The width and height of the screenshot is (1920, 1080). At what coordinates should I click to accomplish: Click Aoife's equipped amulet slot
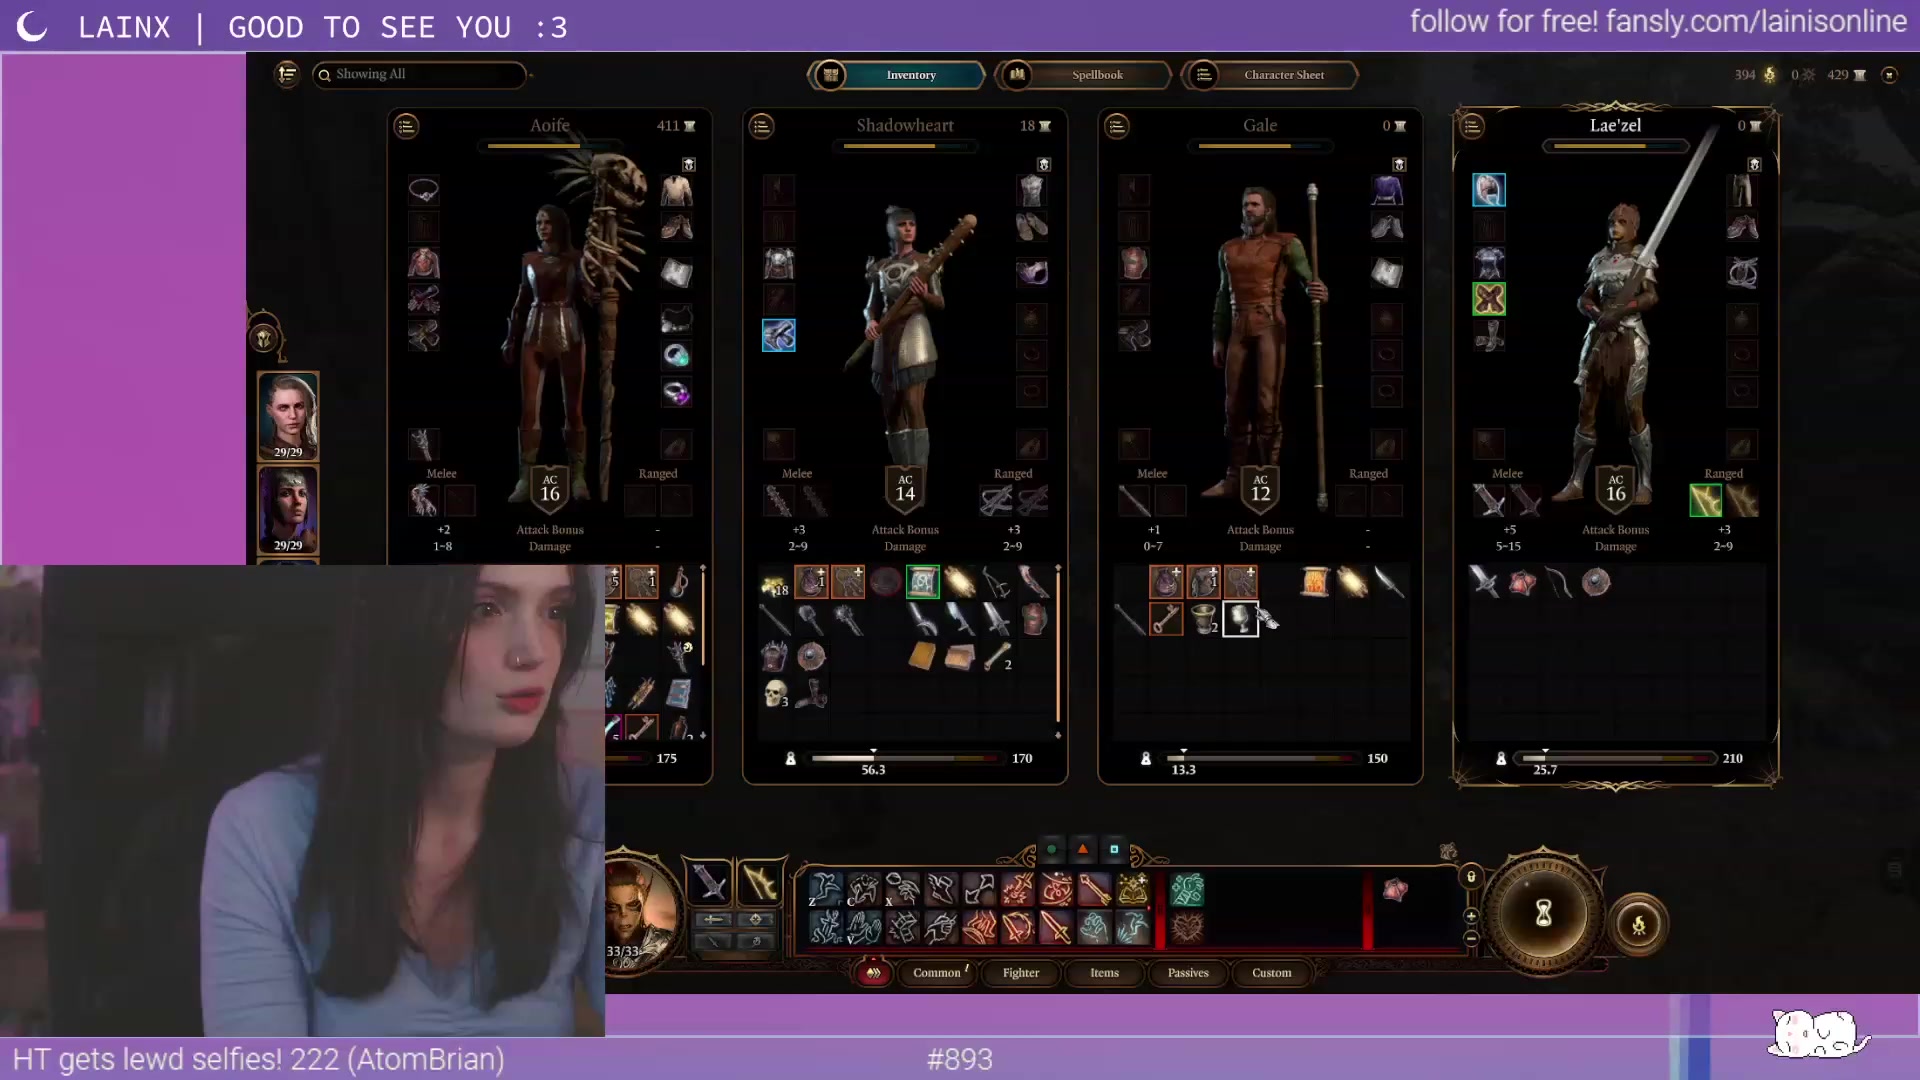click(424, 190)
